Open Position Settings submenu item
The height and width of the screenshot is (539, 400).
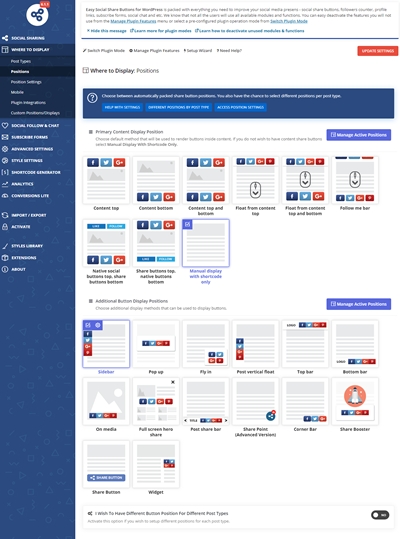[x=26, y=82]
